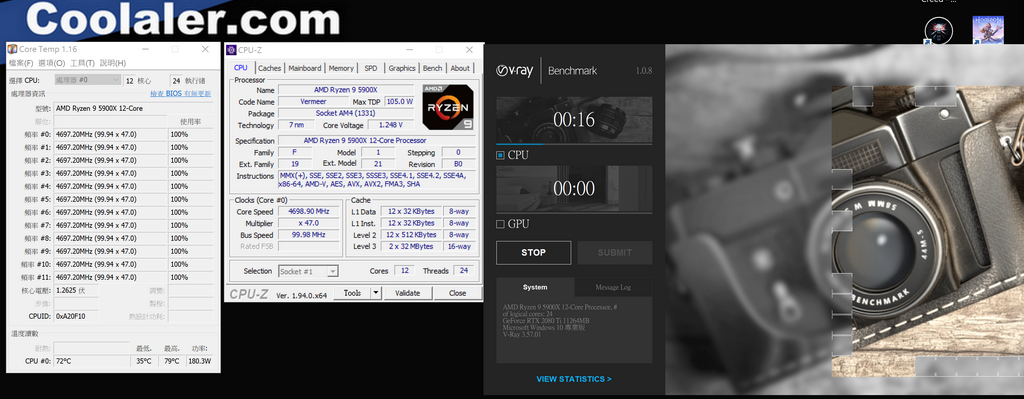
Task: Open the Message Log tab
Action: click(613, 287)
